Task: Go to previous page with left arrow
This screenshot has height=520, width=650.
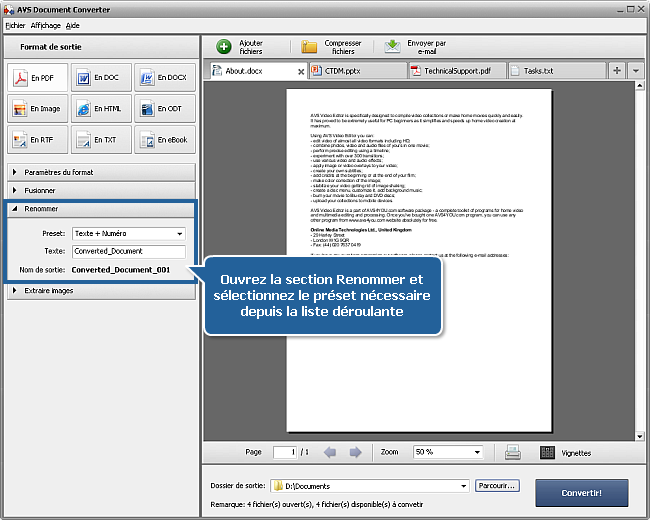Action: [330, 452]
